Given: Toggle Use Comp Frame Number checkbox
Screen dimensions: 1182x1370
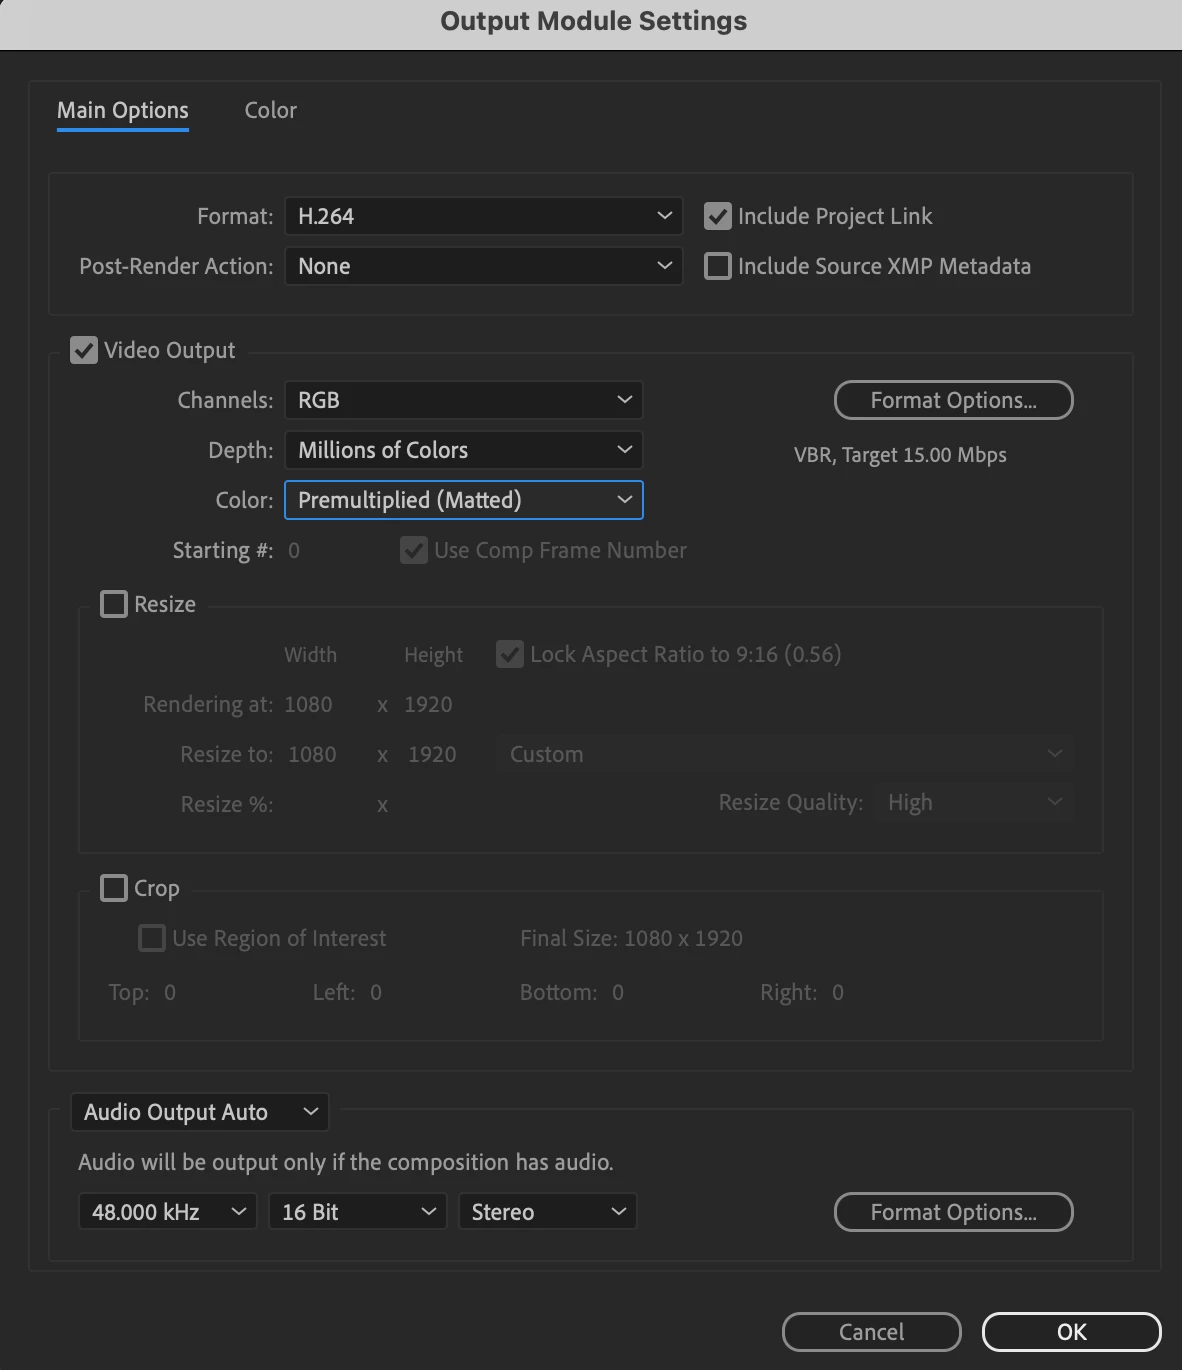Looking at the screenshot, I should (x=414, y=550).
